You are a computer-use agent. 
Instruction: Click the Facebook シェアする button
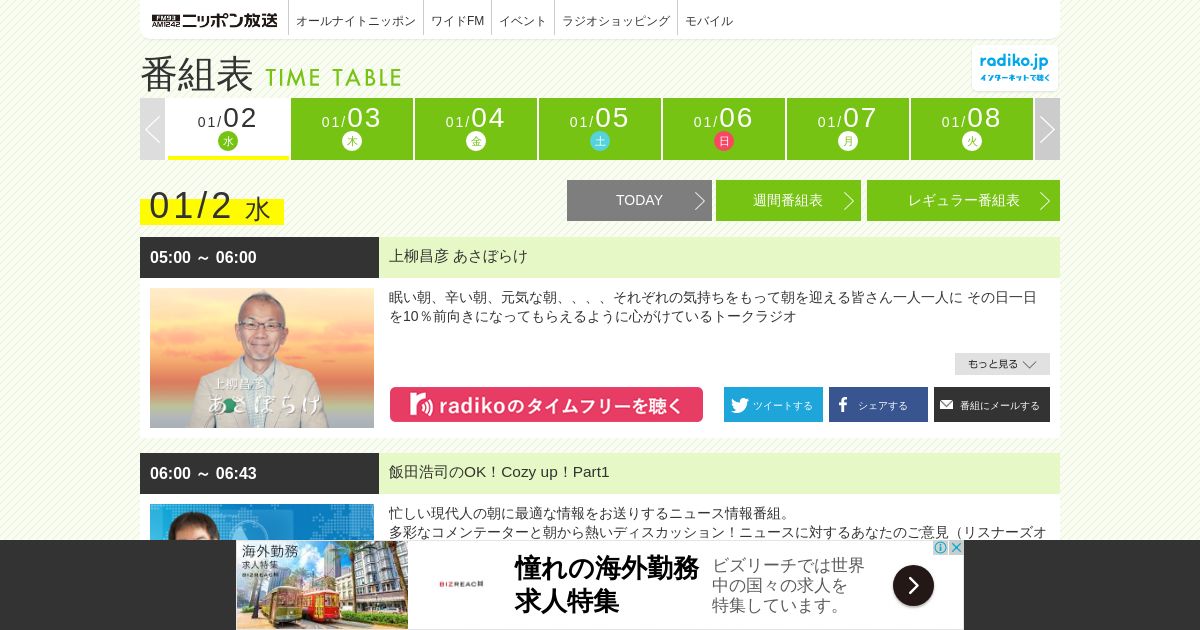(878, 405)
